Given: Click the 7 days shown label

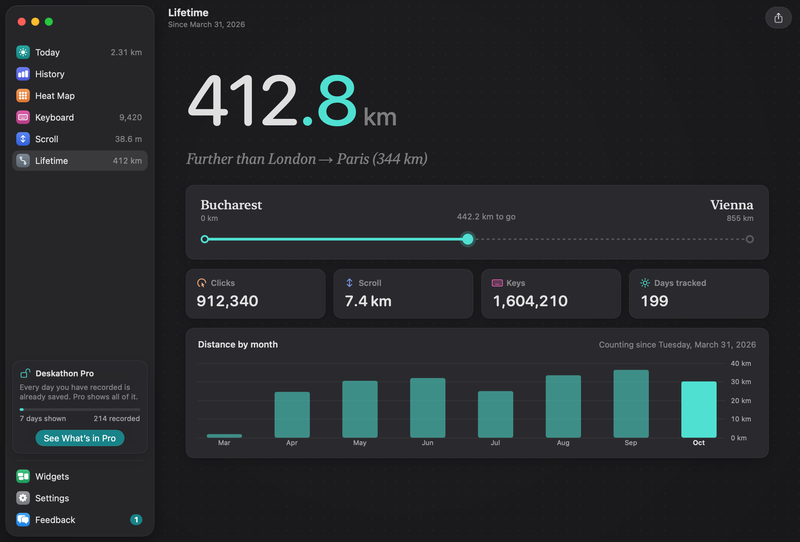Looking at the screenshot, I should 43,418.
